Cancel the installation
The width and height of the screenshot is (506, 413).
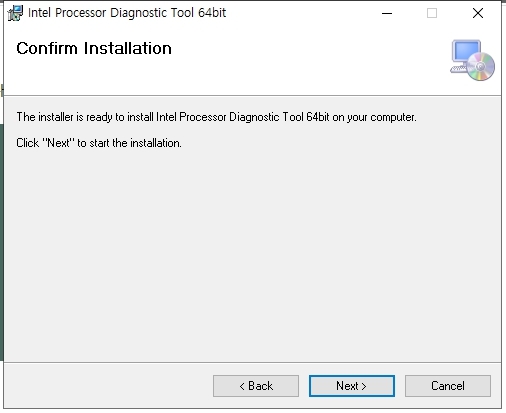[448, 386]
